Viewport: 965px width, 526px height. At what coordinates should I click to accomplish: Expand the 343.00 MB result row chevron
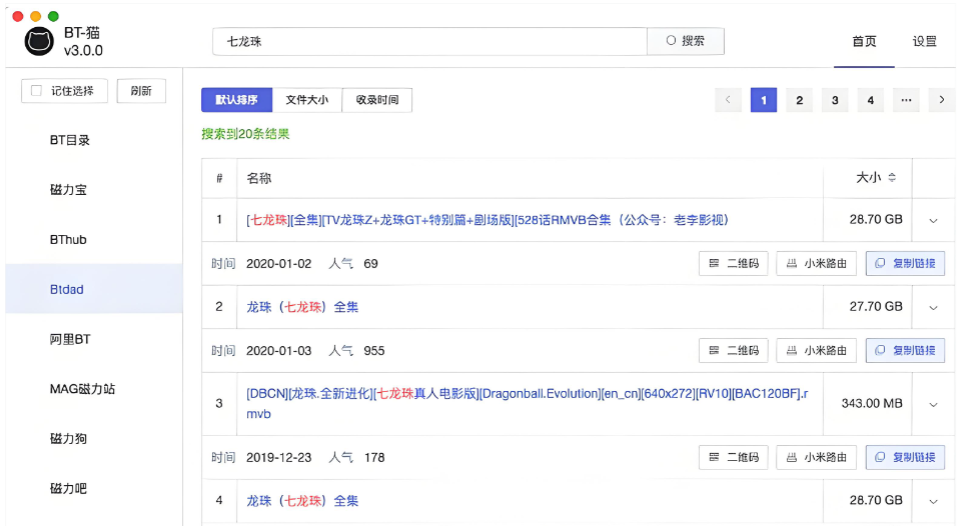click(x=933, y=404)
